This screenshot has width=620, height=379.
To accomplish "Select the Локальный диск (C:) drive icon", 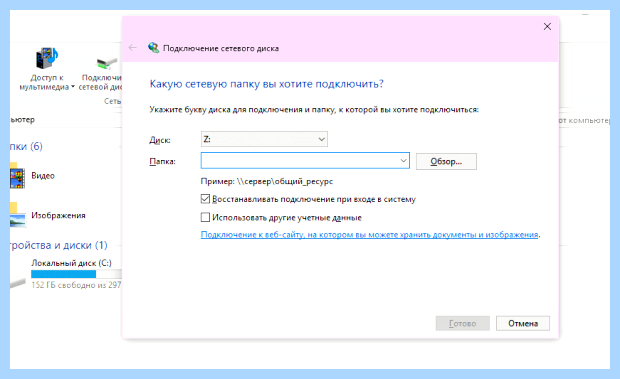I will coord(18,282).
